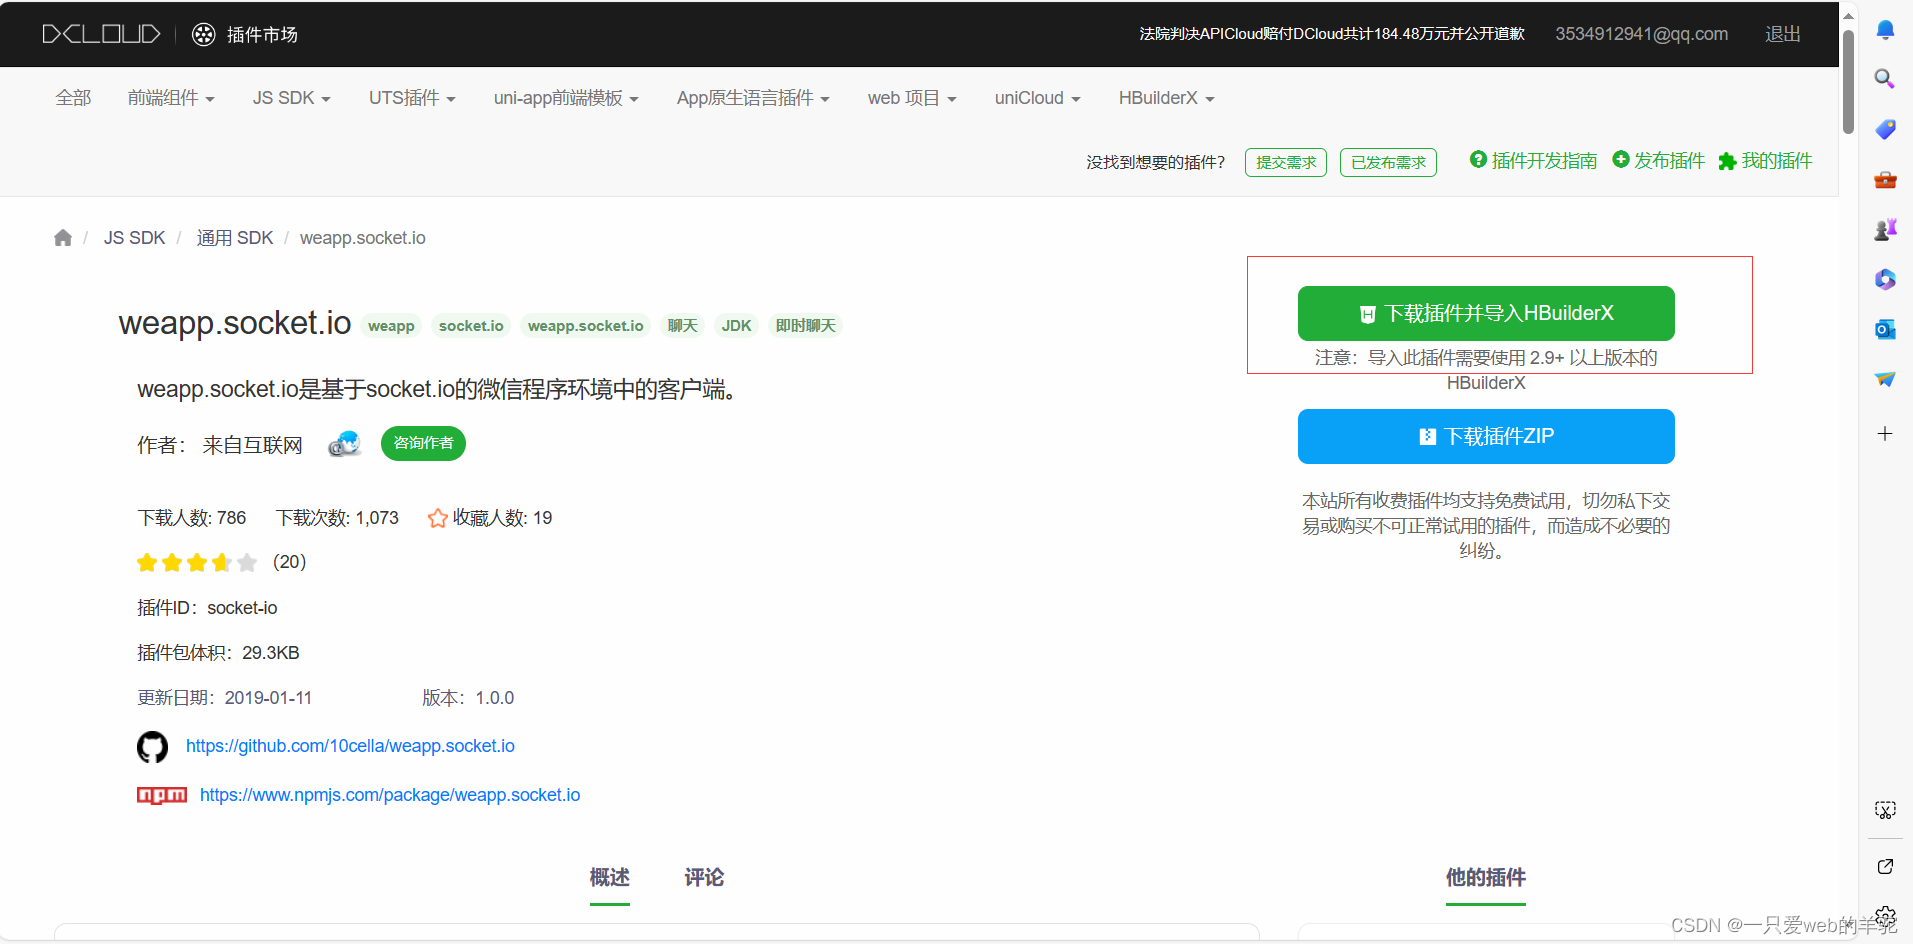The height and width of the screenshot is (944, 1913).
Task: Click the 退出 logout link
Action: pyautogui.click(x=1783, y=34)
